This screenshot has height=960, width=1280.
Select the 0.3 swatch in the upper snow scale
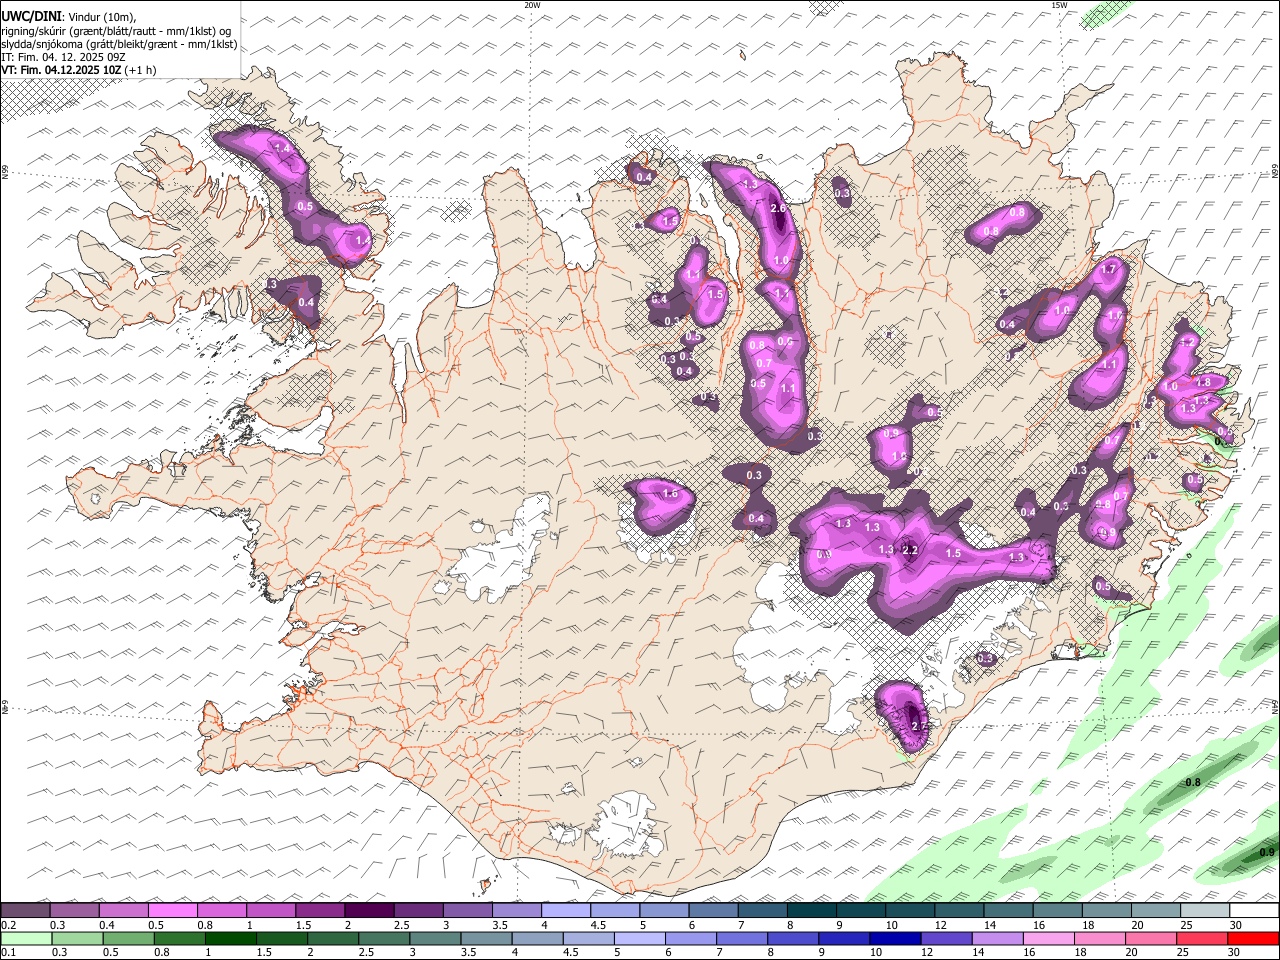click(74, 910)
